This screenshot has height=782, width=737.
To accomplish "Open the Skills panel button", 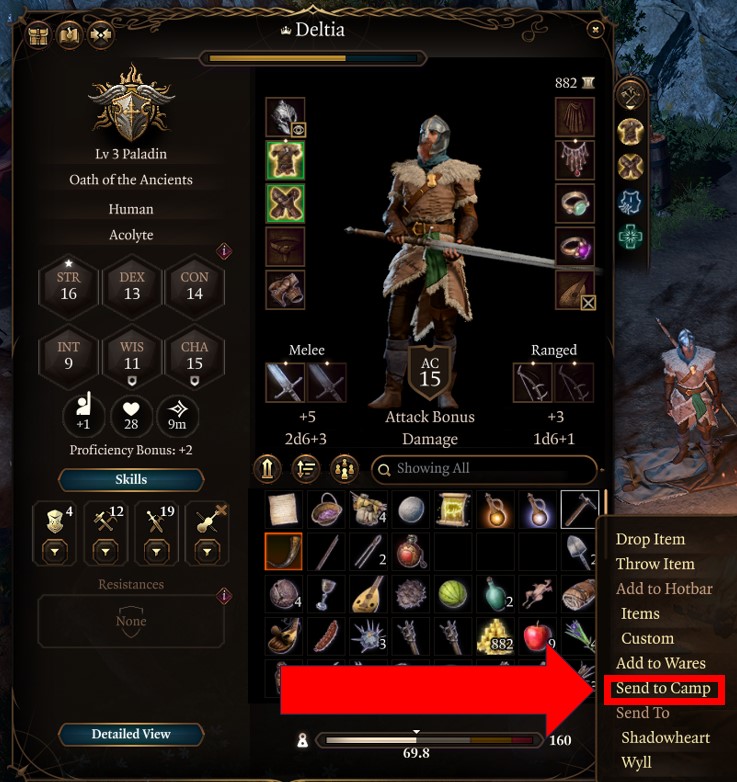I will click(x=131, y=479).
